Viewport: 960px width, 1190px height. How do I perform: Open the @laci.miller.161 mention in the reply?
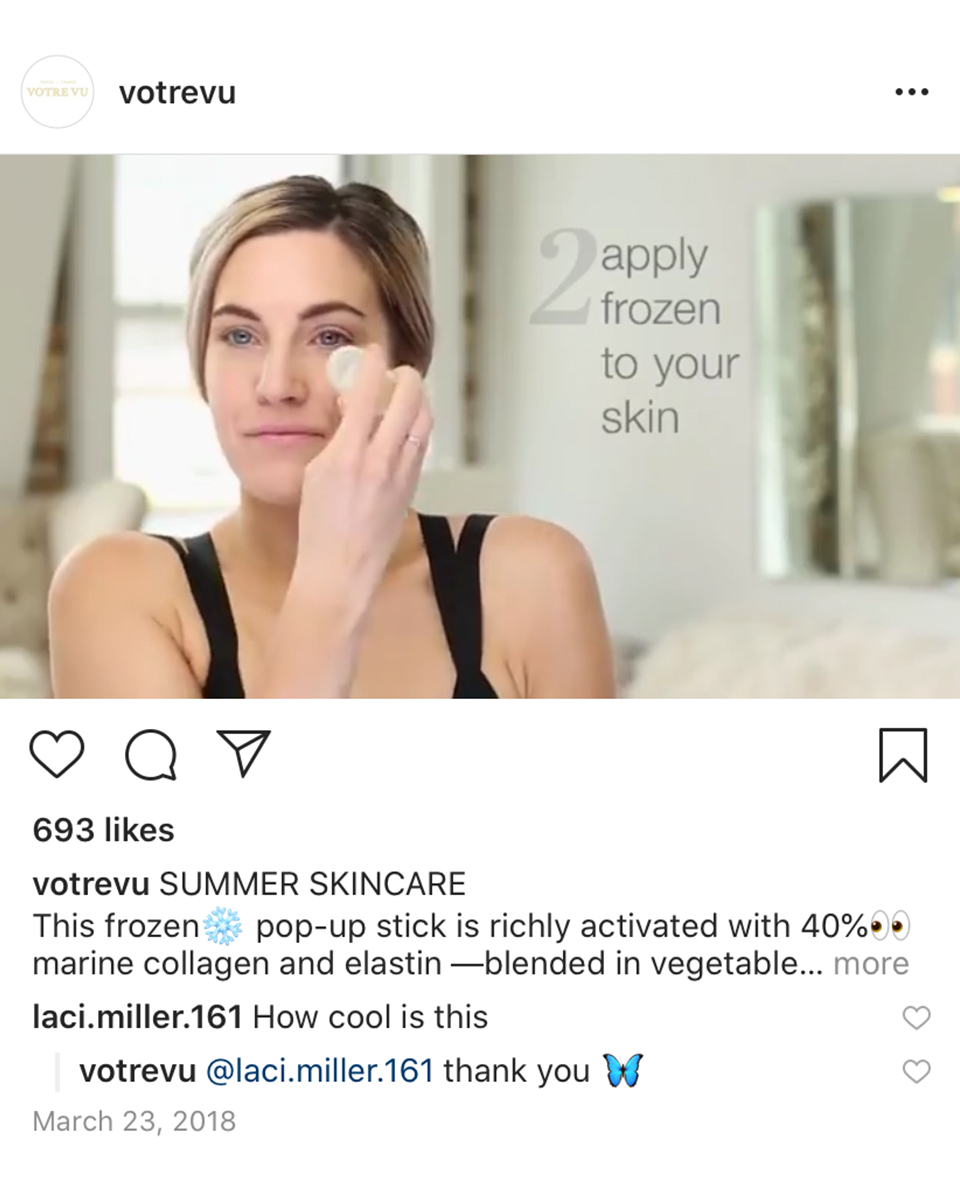[x=319, y=1071]
